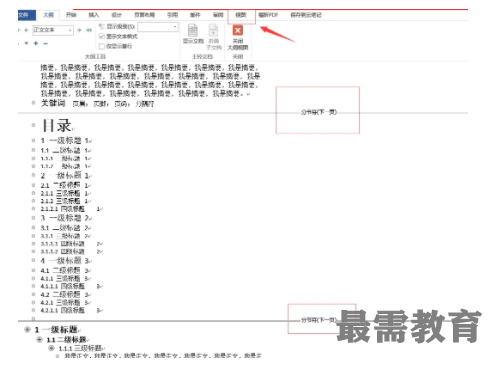Click TOC entry '4.1.1.1 四级标题 3'
Image resolution: width=488 pixels, height=366 pixels.
tap(71, 286)
